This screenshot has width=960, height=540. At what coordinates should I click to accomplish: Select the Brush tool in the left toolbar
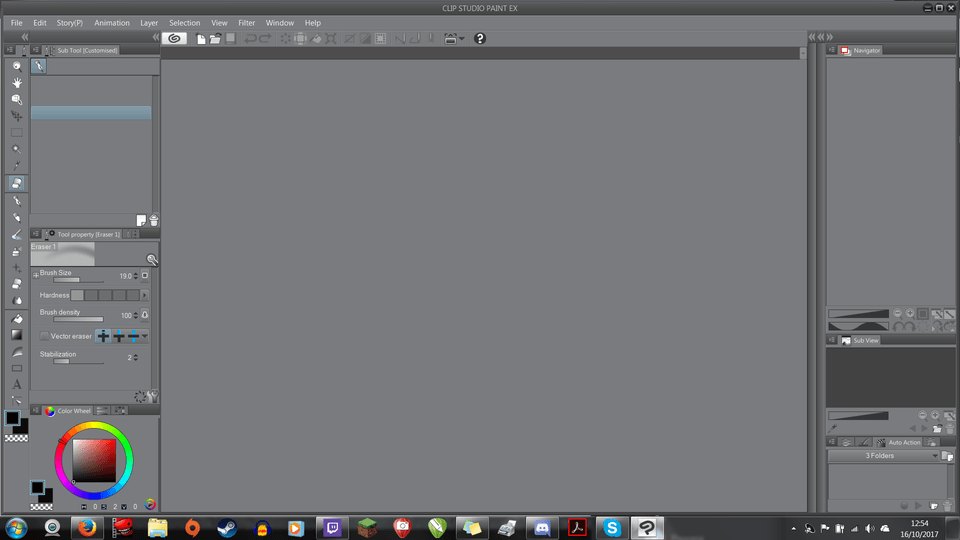tap(17, 234)
